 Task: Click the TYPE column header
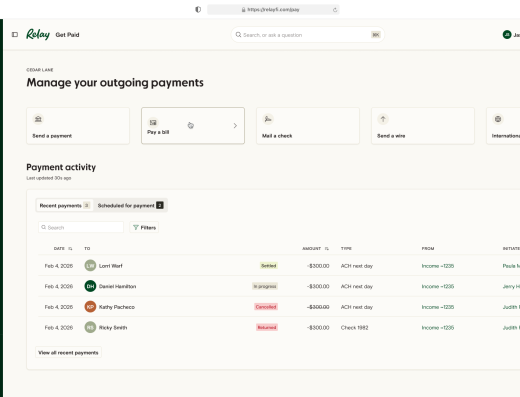(x=346, y=249)
